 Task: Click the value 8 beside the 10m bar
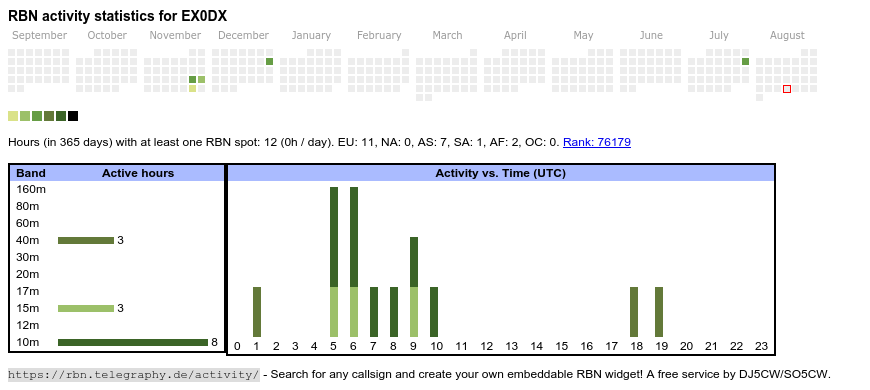214,342
